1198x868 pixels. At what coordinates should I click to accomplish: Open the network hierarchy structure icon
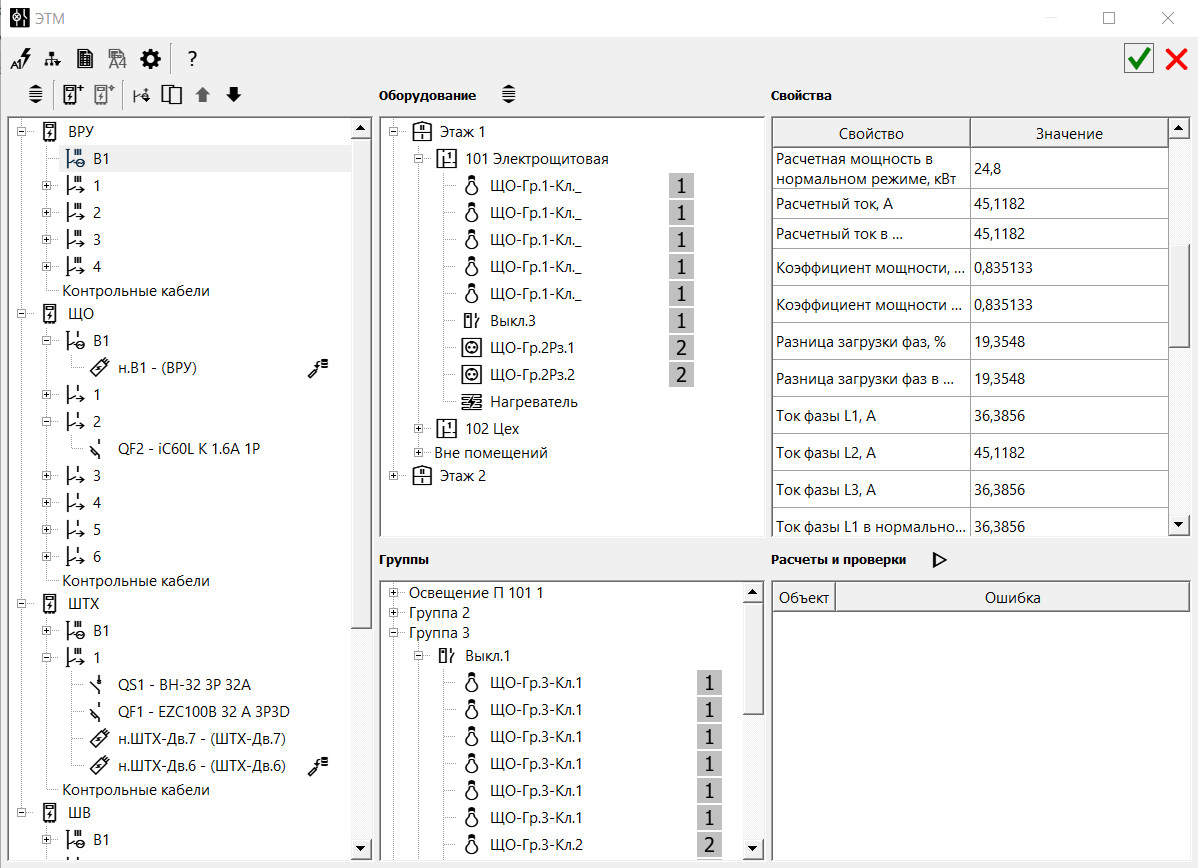[53, 59]
